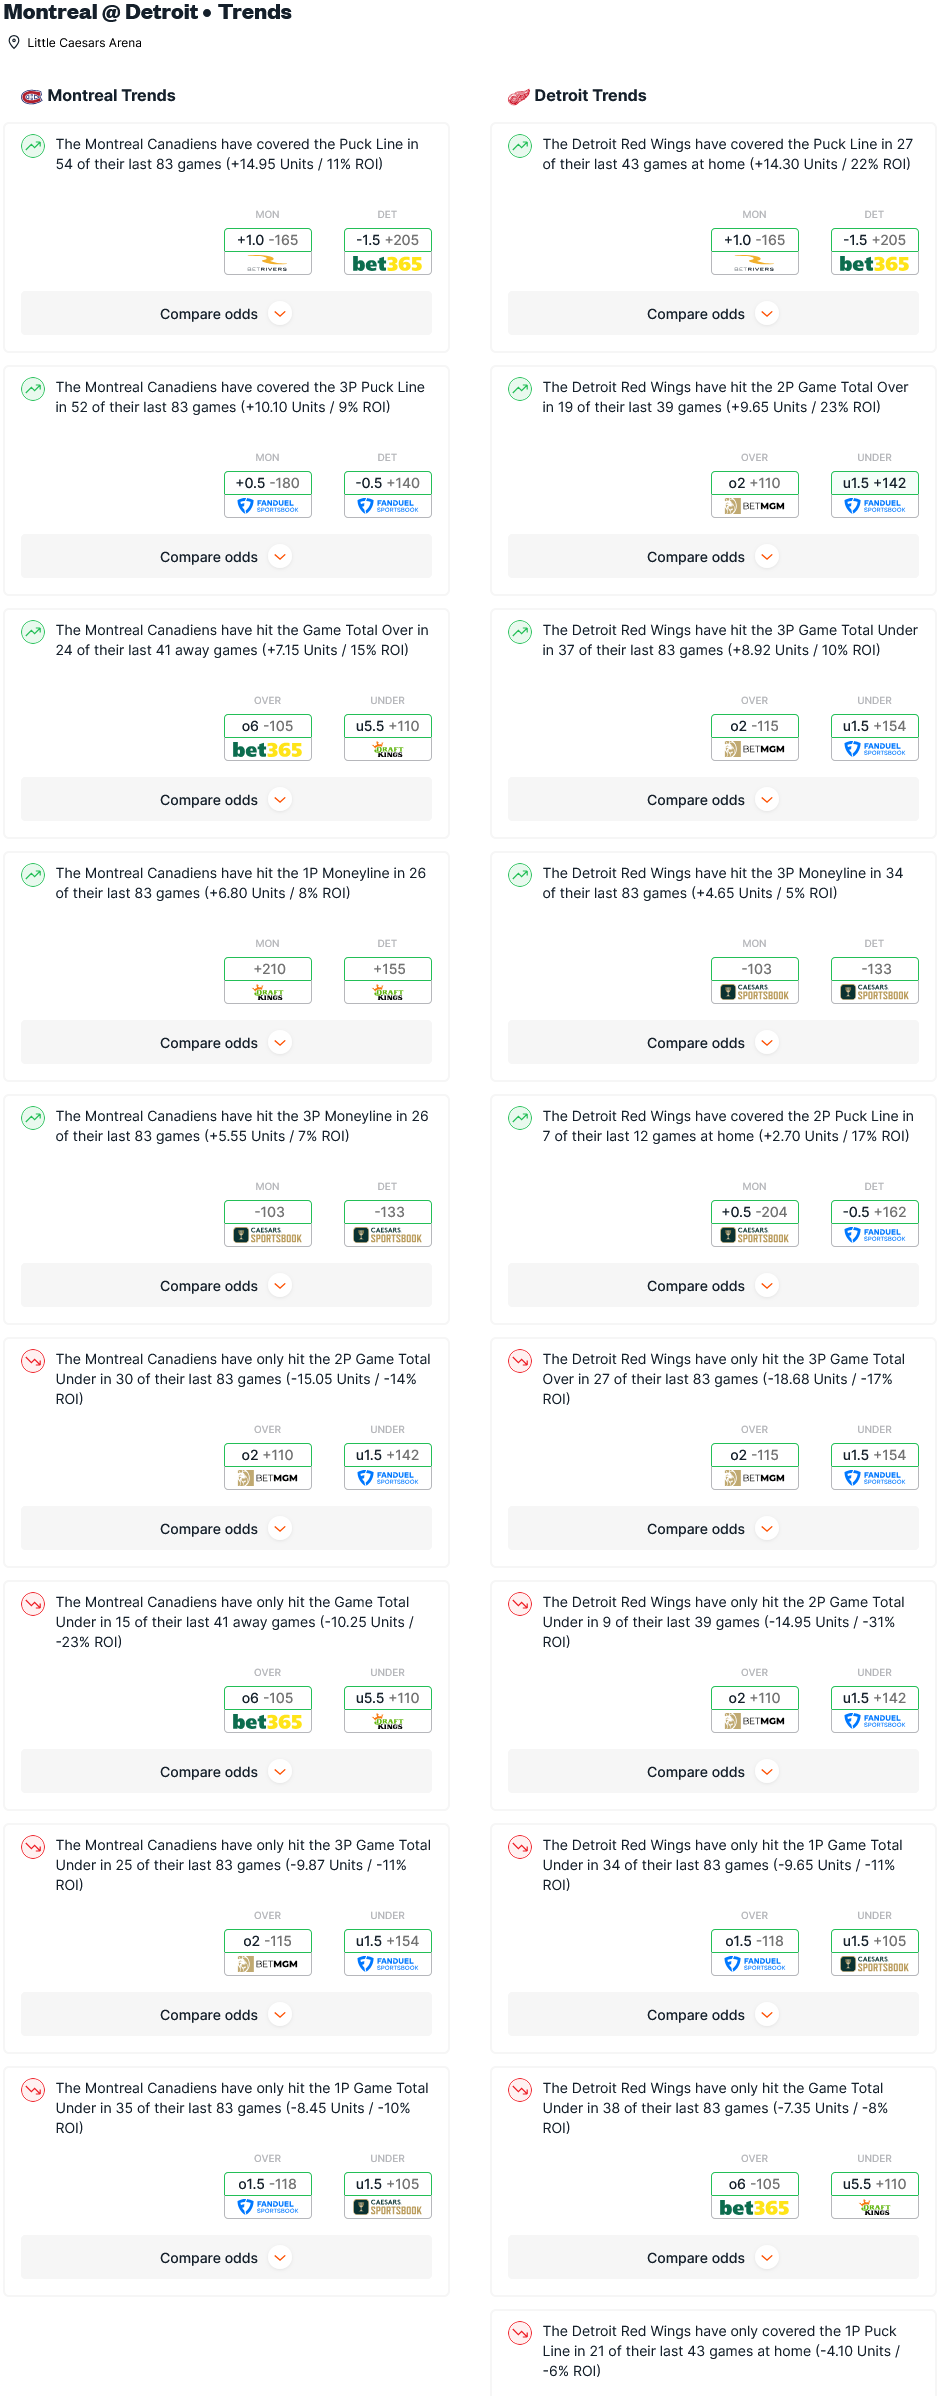Image resolution: width=939 pixels, height=2396 pixels.
Task: Open the Montreal Trends heading
Action: pyautogui.click(x=111, y=96)
